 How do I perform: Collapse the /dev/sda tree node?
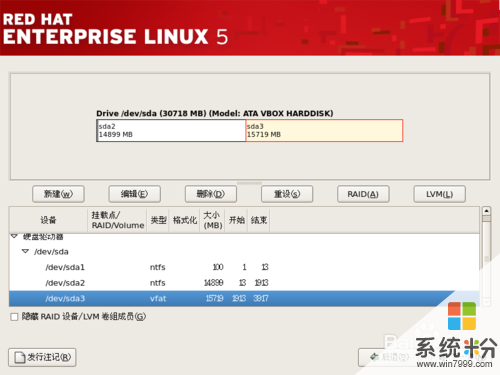[x=25, y=251]
